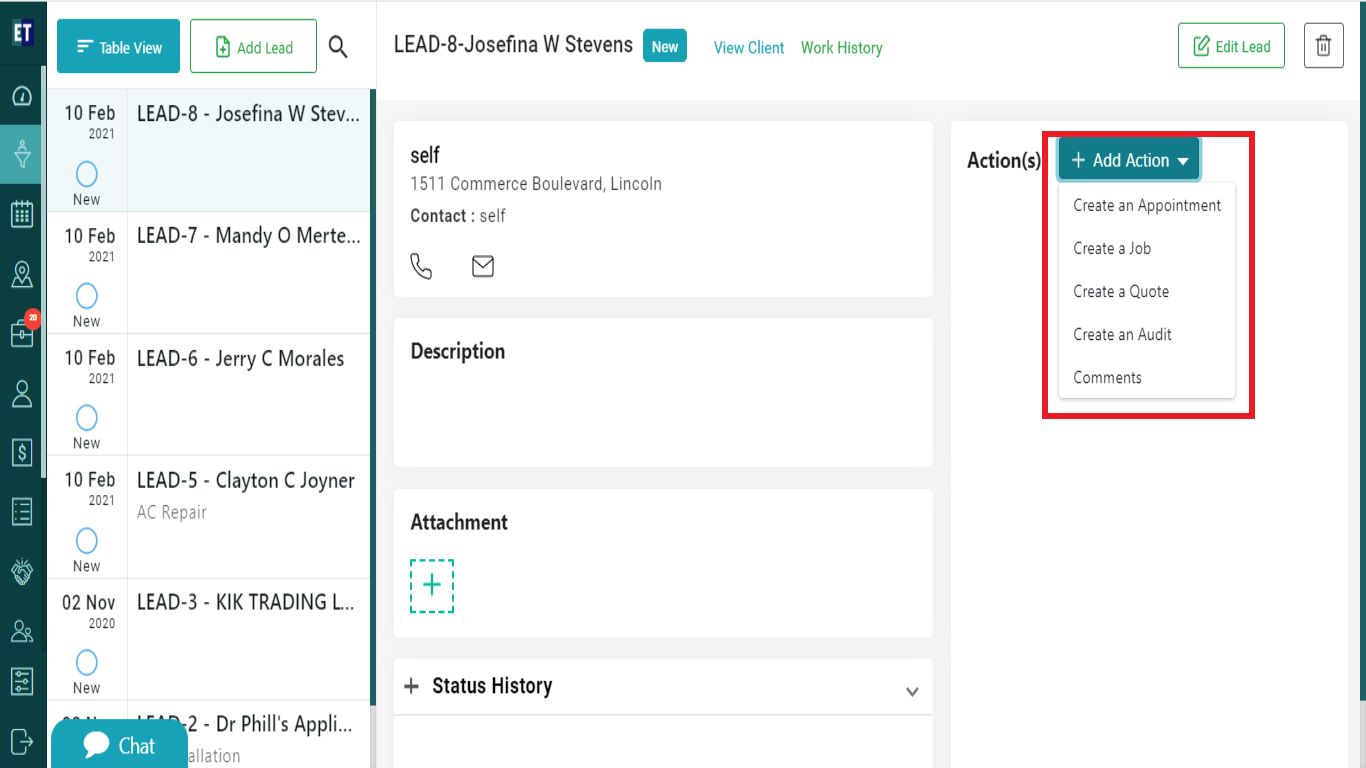Screen dimensions: 1366x768
Task: Switch to Table View
Action: click(x=118, y=47)
